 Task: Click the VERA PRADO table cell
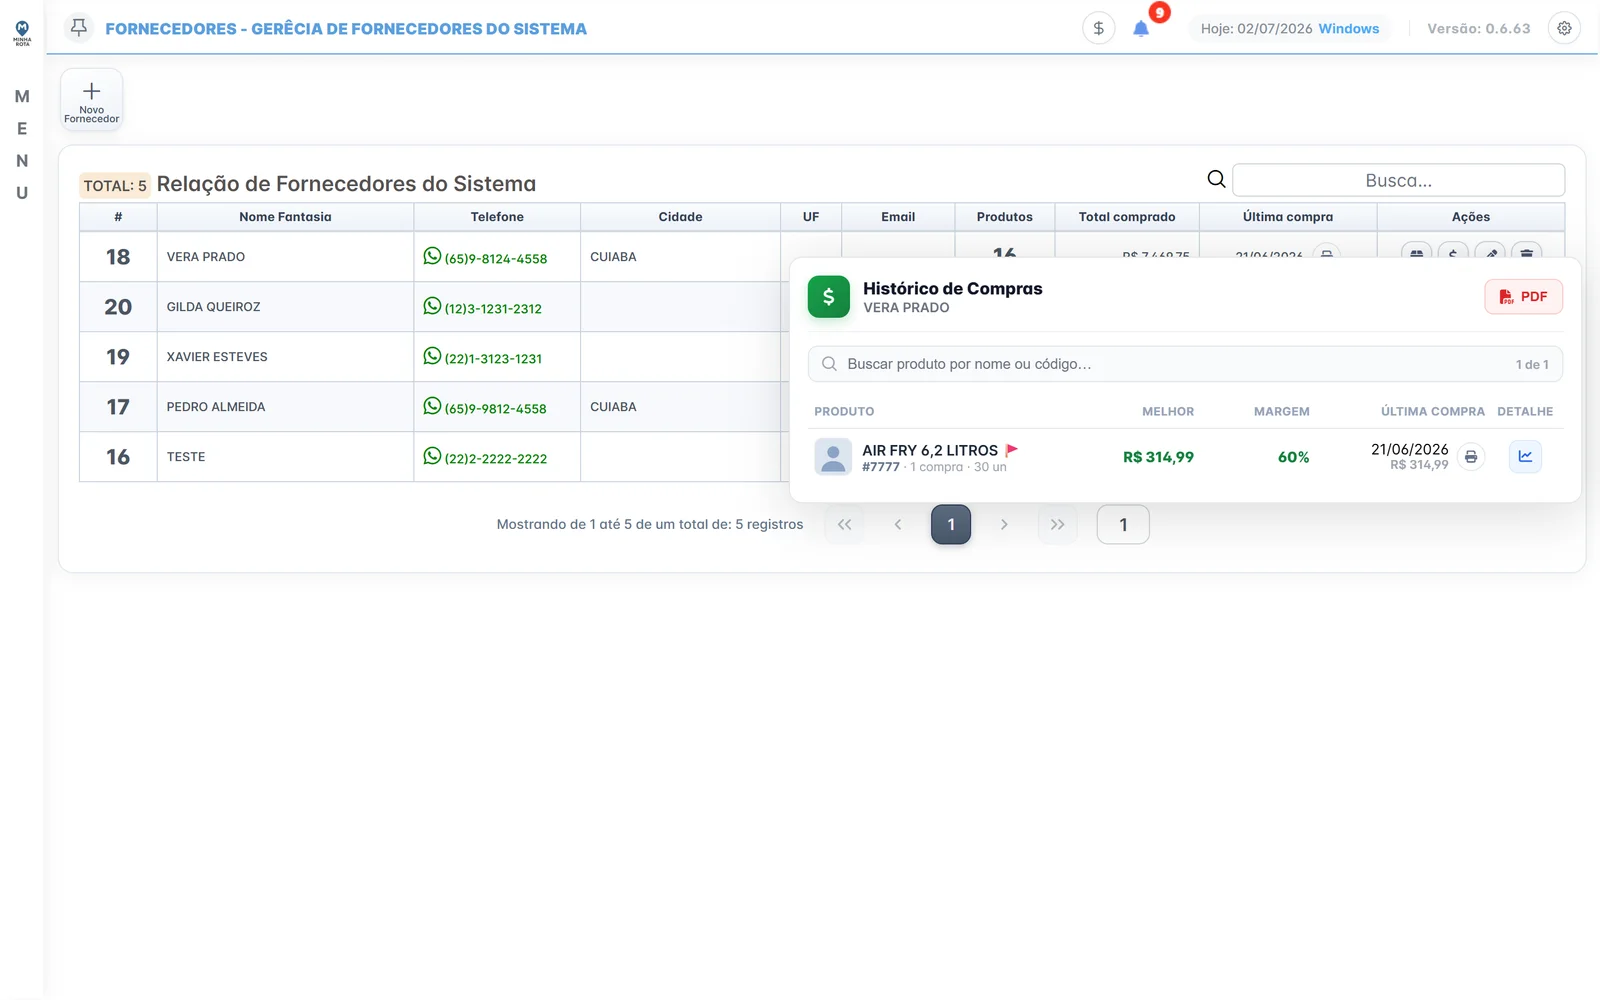point(285,257)
